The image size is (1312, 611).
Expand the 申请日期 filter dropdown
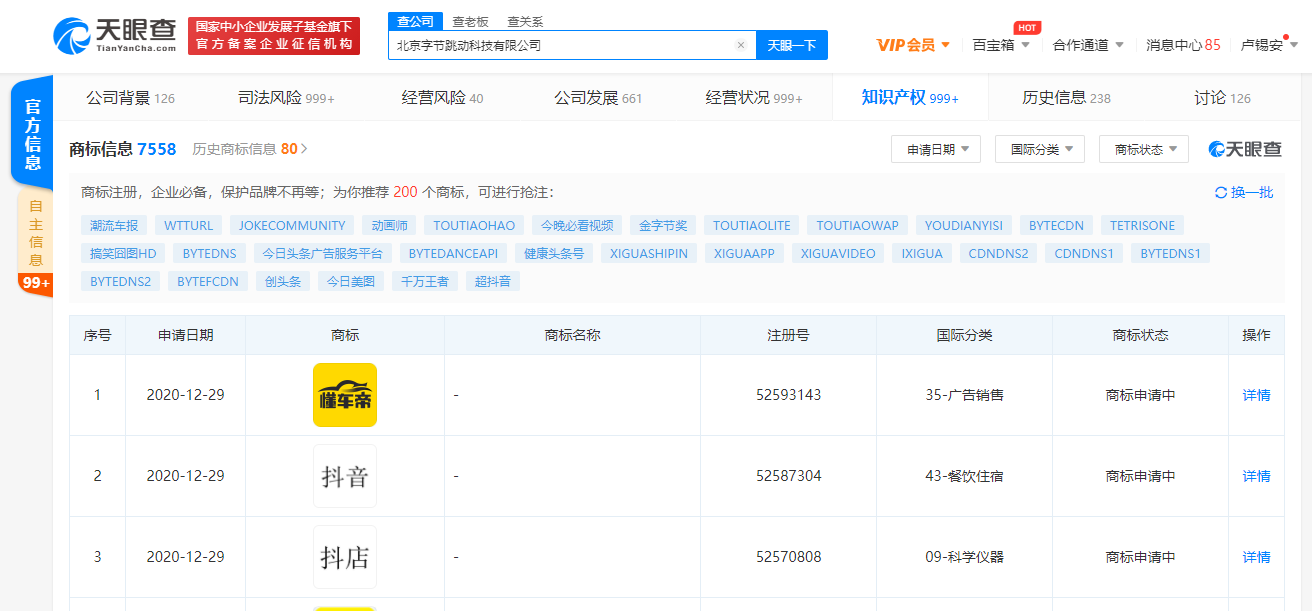tap(936, 149)
